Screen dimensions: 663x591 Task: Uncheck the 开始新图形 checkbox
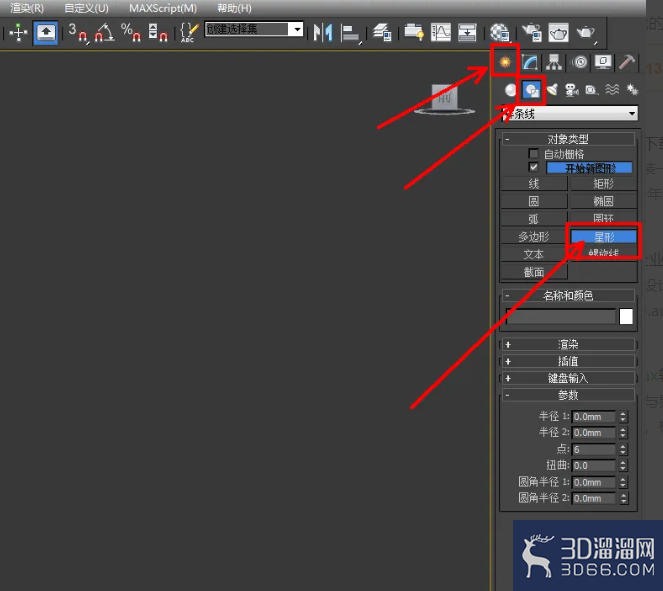[x=534, y=167]
